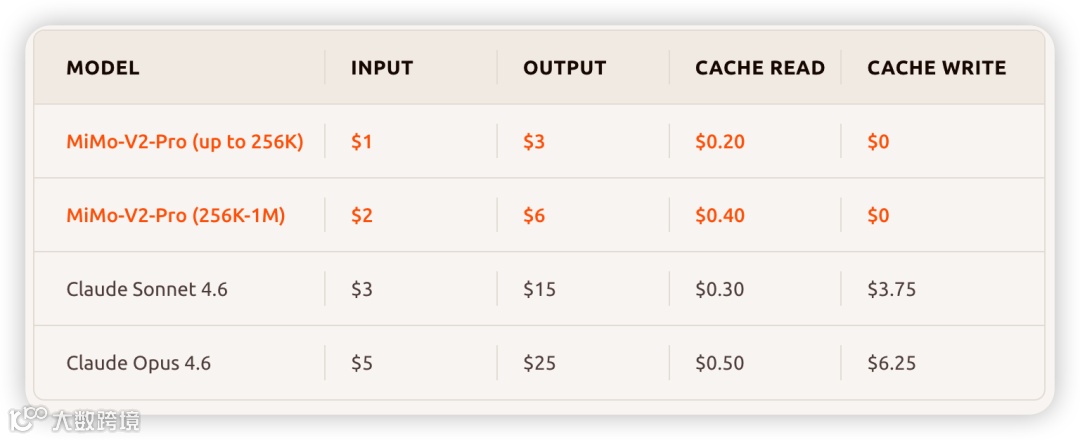Click the $0.40 cache read price
The width and height of the screenshot is (1080, 440).
pyautogui.click(x=720, y=216)
